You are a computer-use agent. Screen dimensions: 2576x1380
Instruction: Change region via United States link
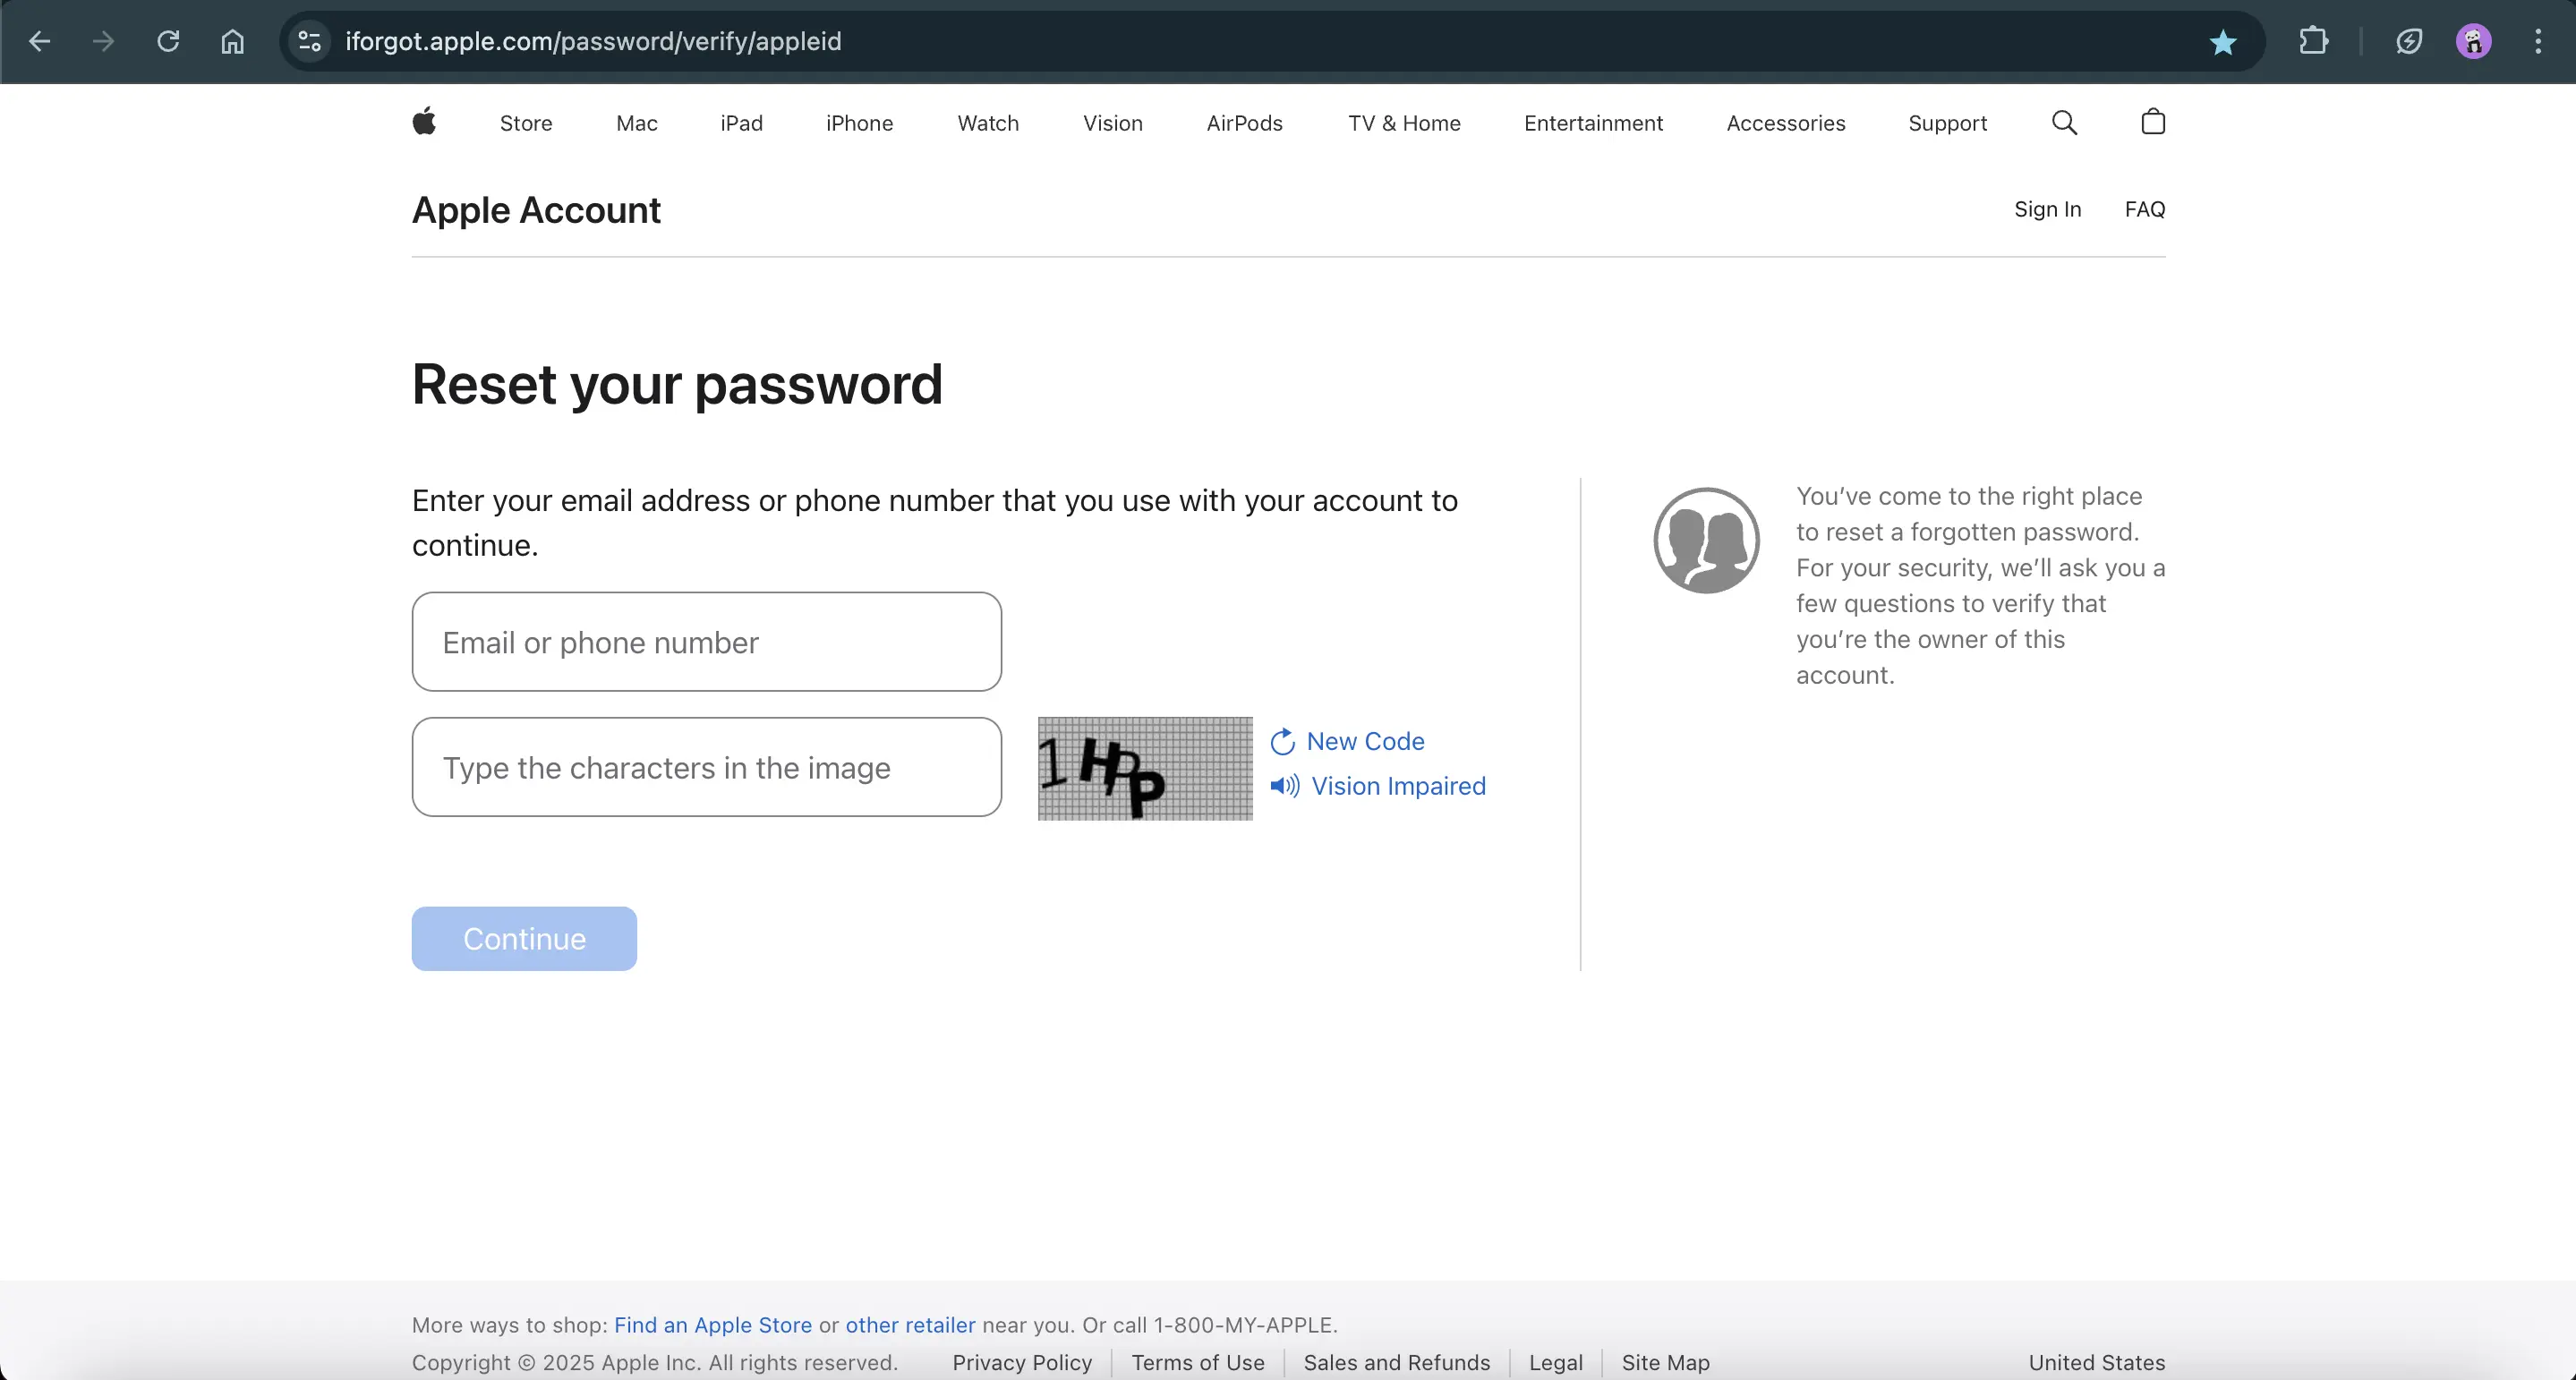[x=2096, y=1362]
